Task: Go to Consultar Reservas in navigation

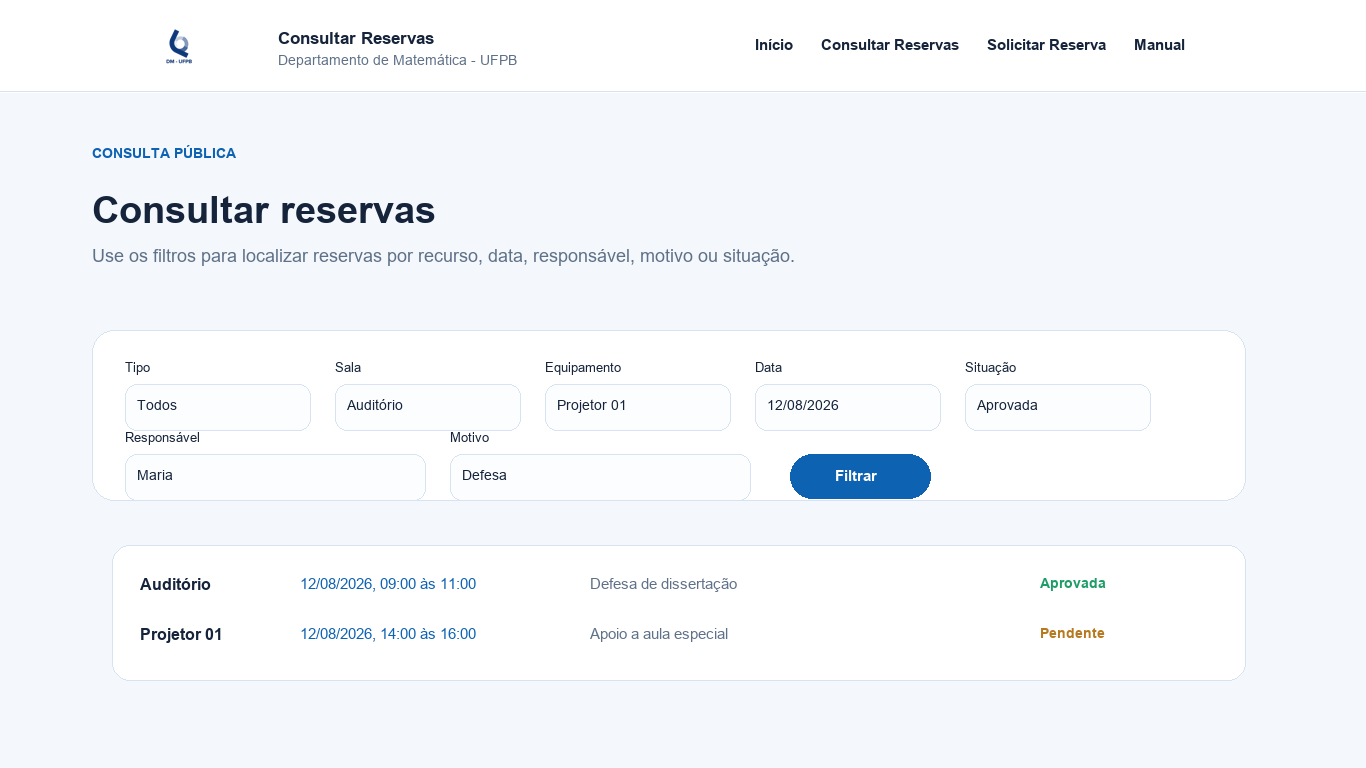Action: click(890, 45)
